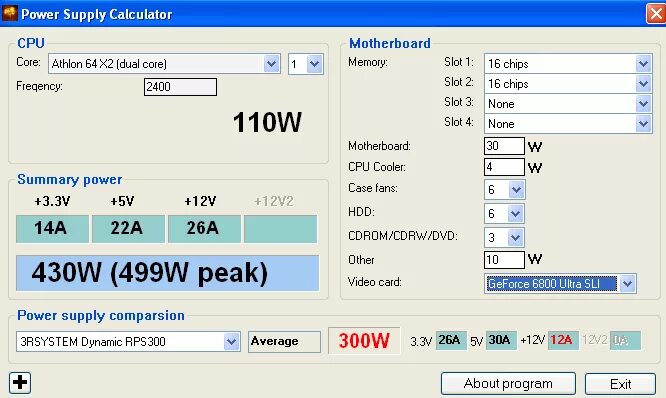Click the 26A value beside 3.3V

[x=451, y=340]
